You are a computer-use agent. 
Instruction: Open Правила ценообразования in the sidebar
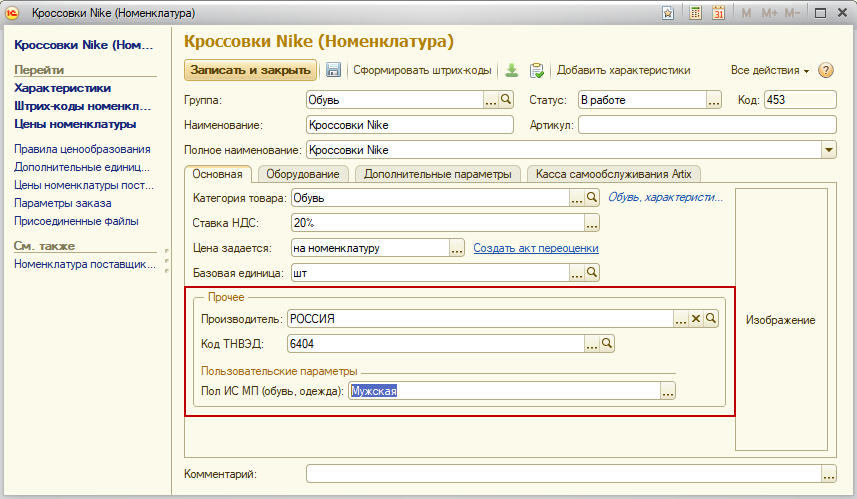(x=82, y=149)
